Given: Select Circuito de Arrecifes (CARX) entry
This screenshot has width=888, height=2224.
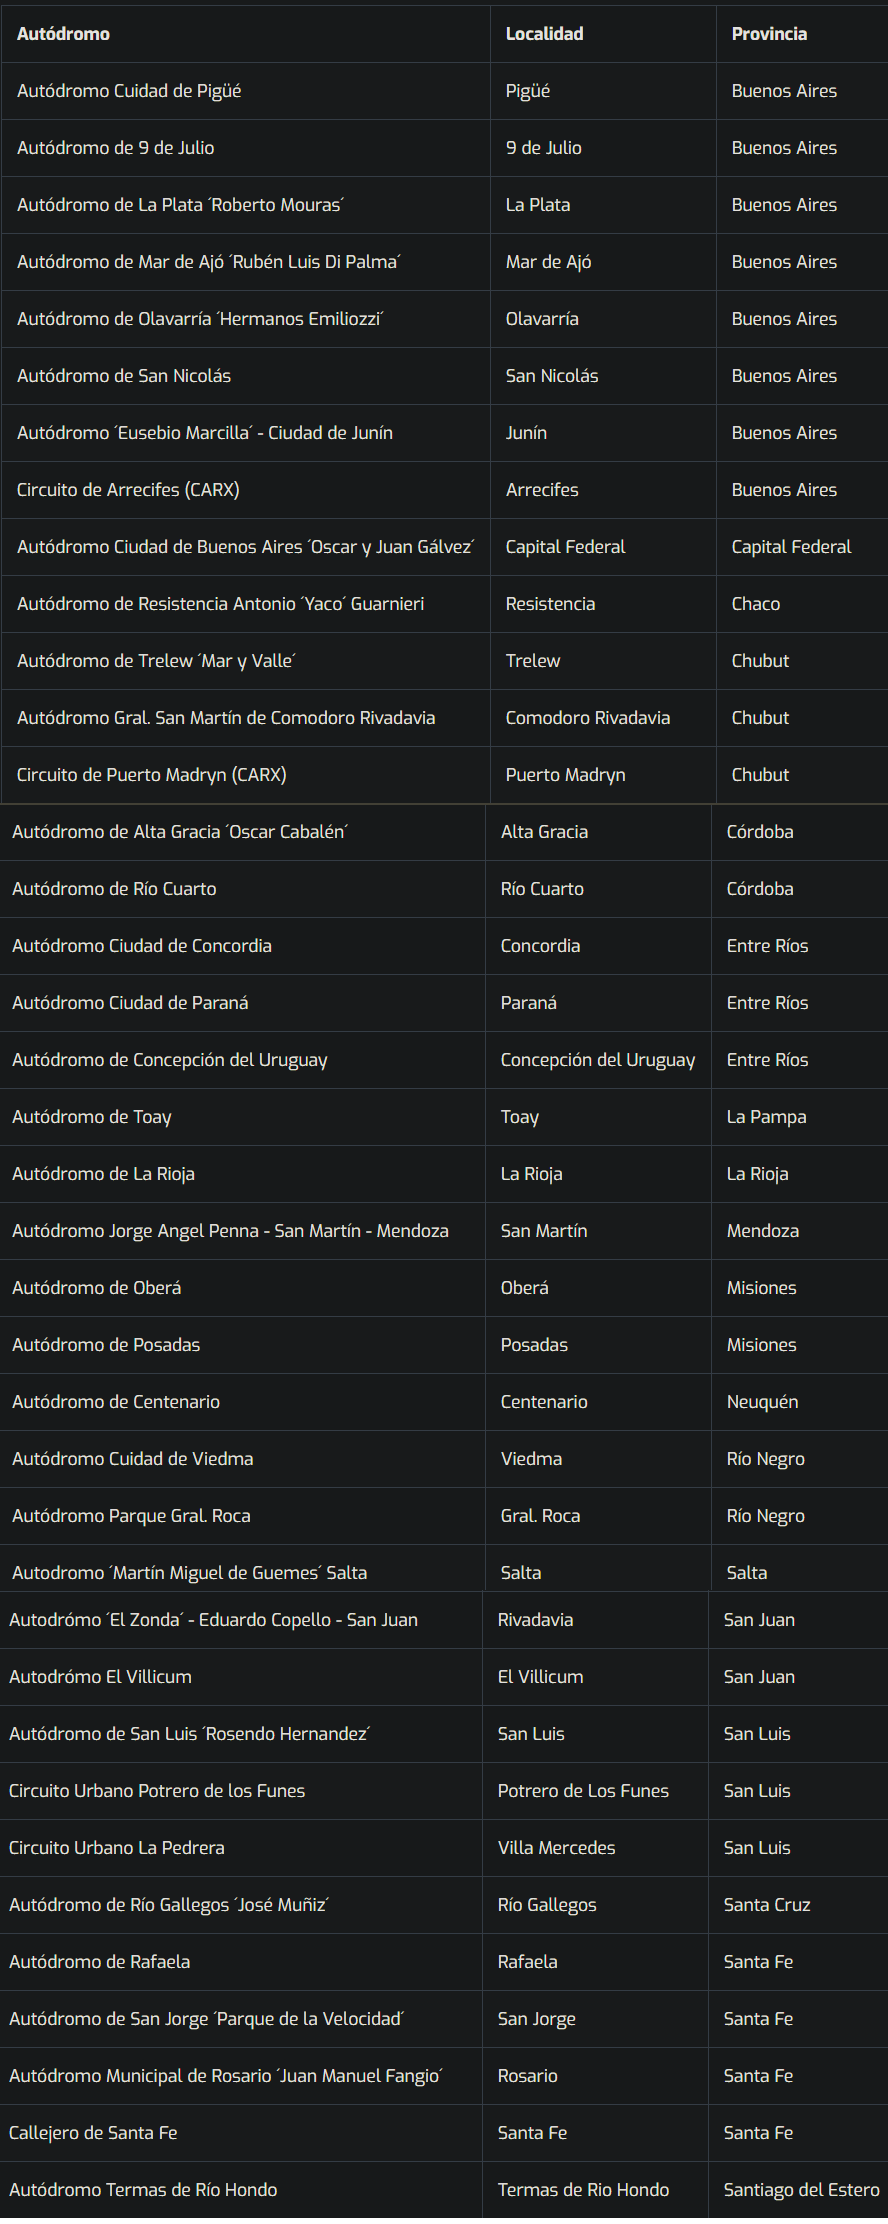Looking at the screenshot, I should (x=128, y=490).
